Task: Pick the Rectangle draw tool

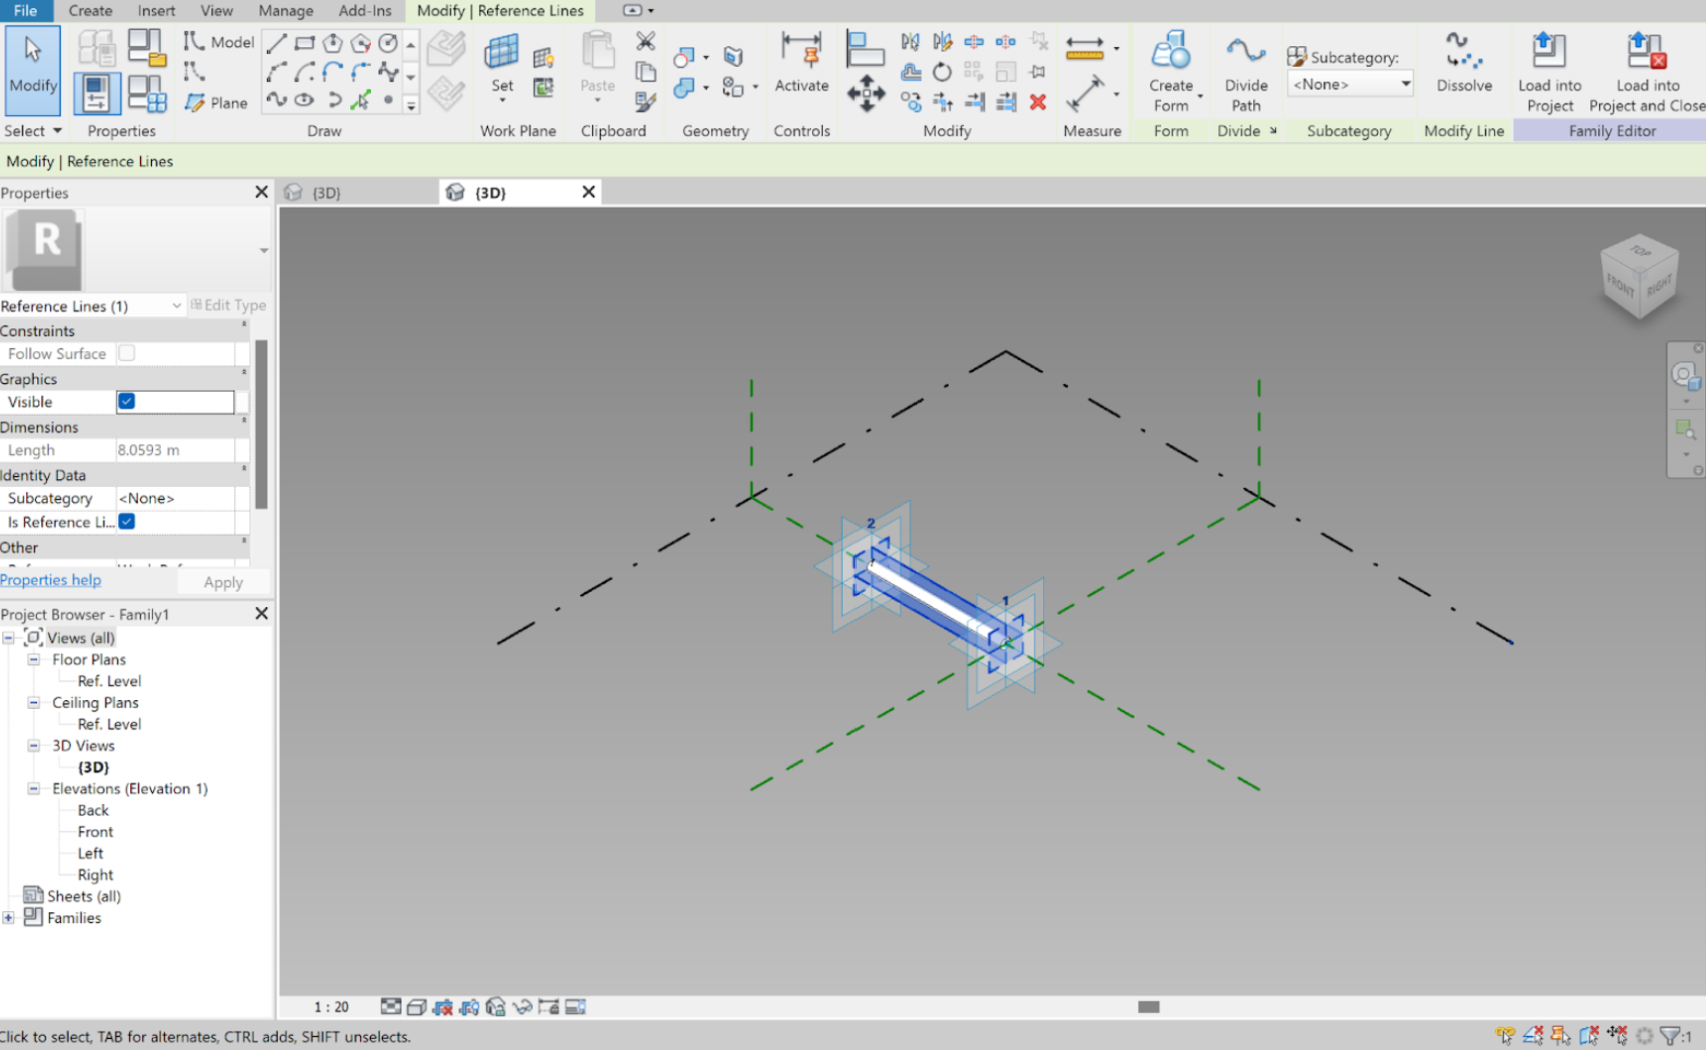Action: pos(305,43)
